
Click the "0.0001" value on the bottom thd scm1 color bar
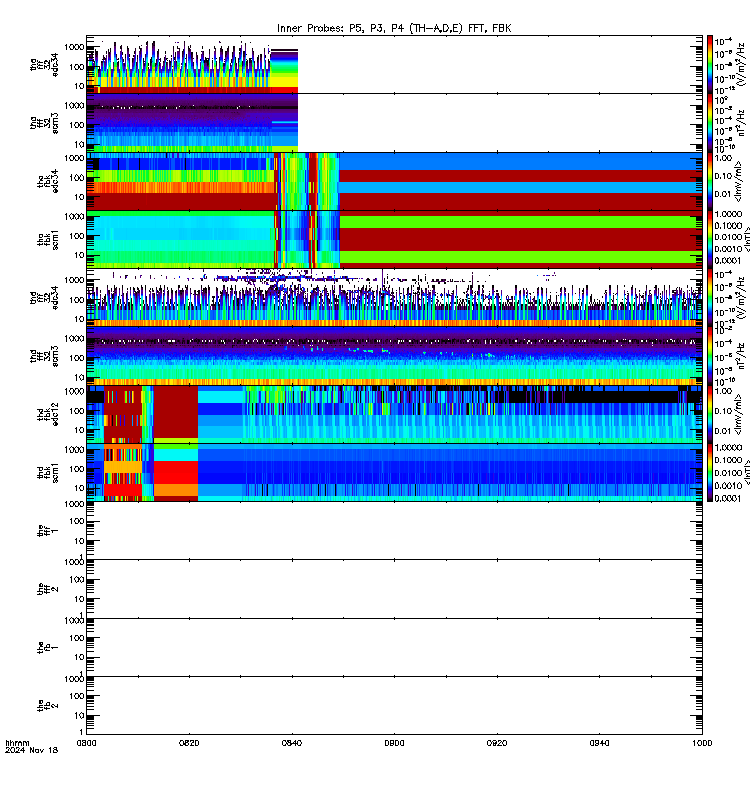tap(728, 498)
